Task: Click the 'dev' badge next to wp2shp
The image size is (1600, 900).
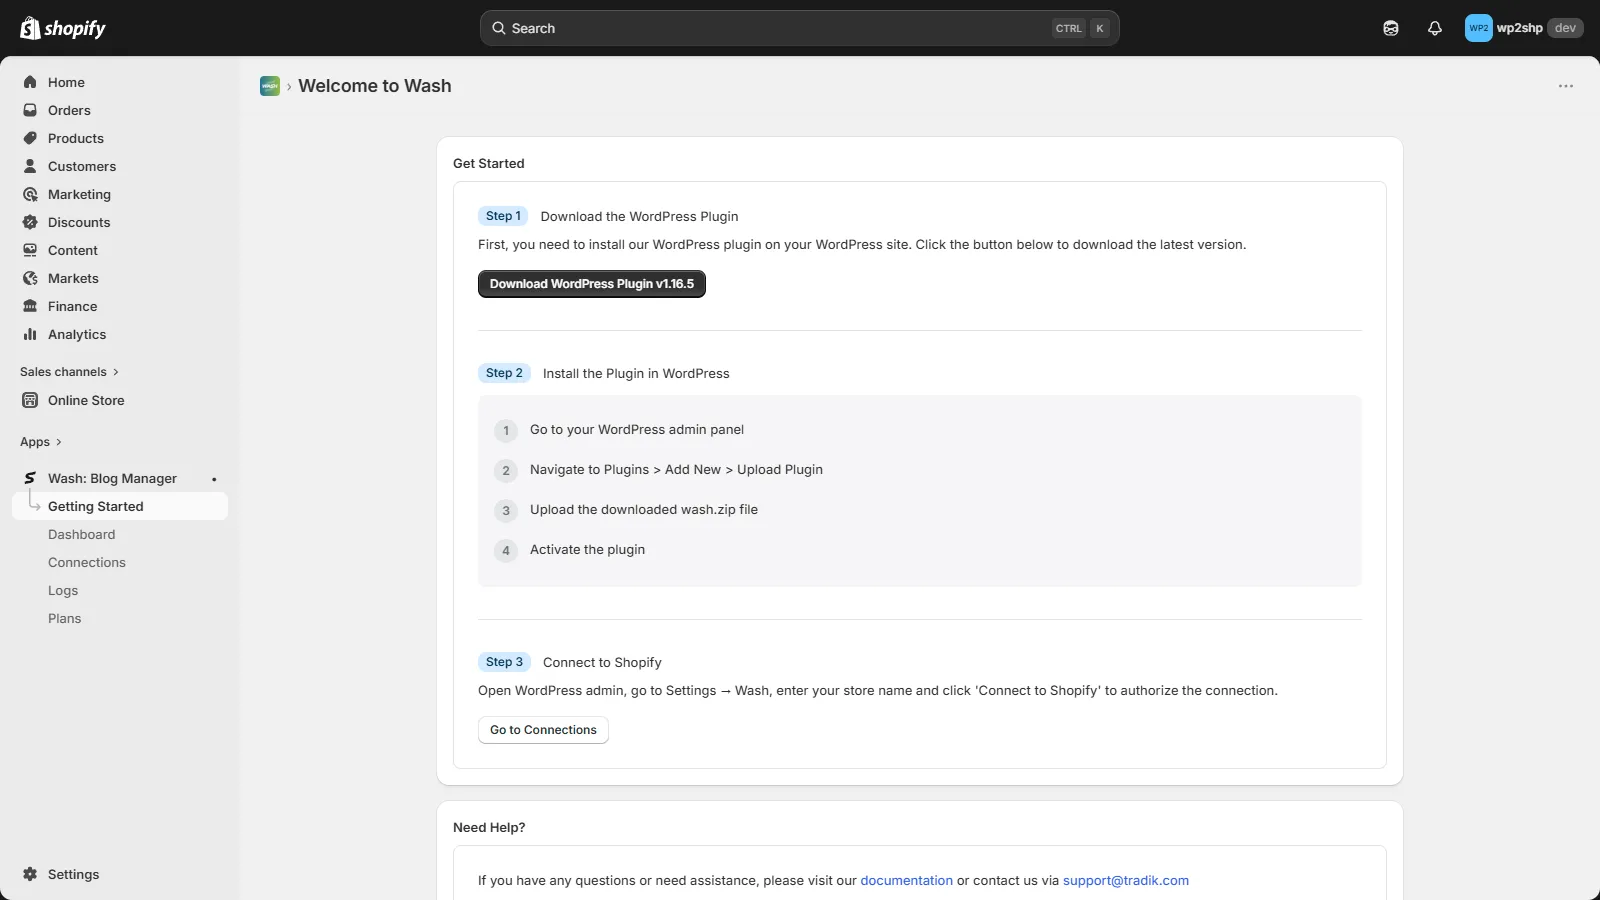Action: click(x=1565, y=28)
